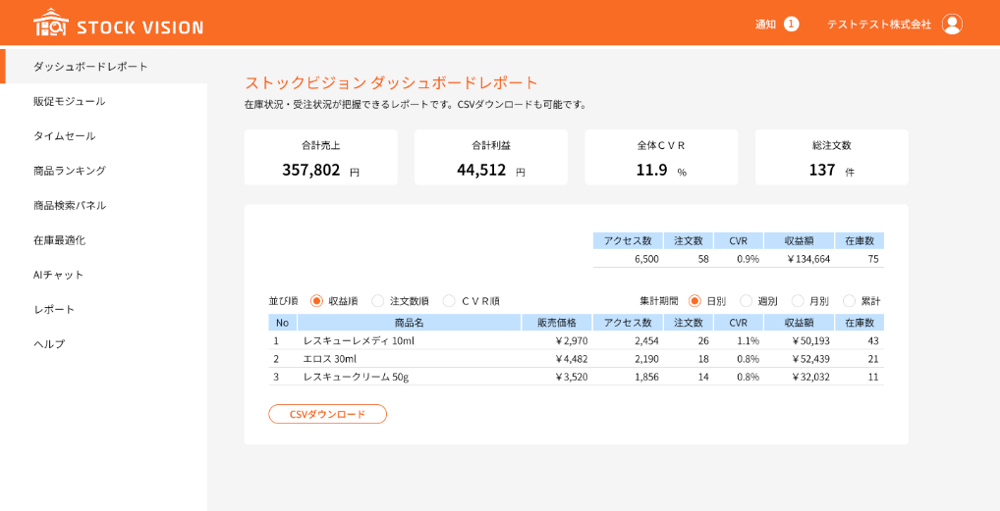
Task: Choose 週別 aggregation period
Action: coord(746,301)
